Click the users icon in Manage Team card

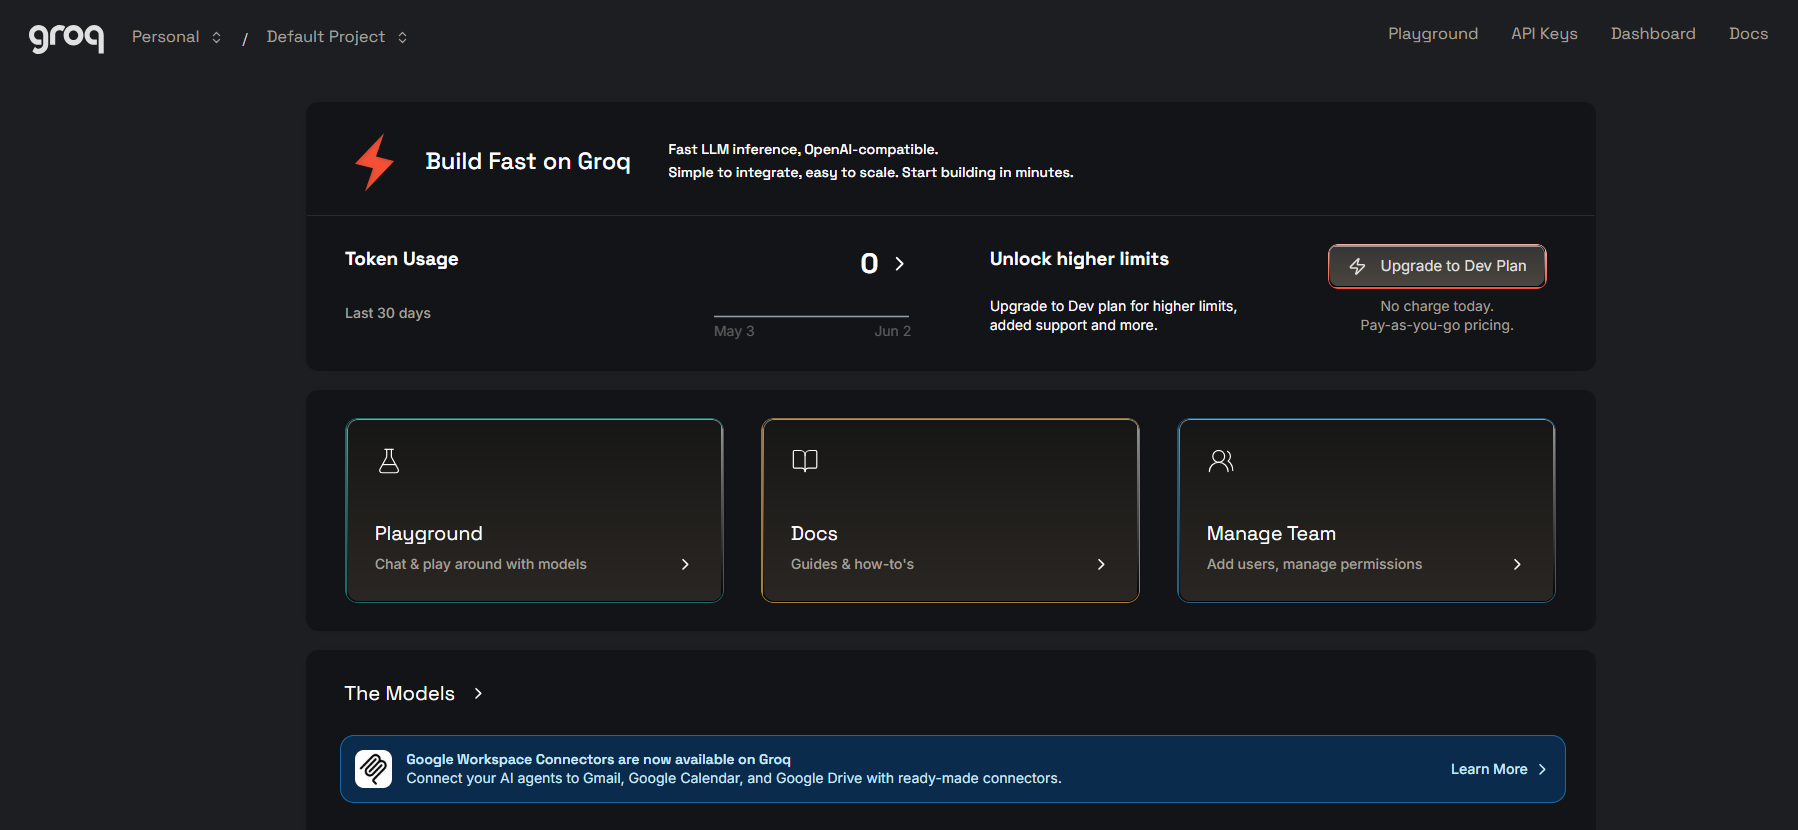[1221, 460]
